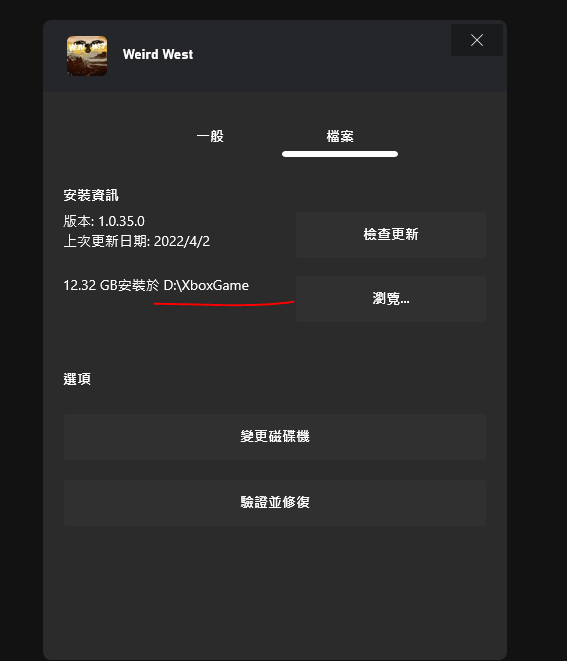Click the Weird West game icon

click(x=87, y=56)
